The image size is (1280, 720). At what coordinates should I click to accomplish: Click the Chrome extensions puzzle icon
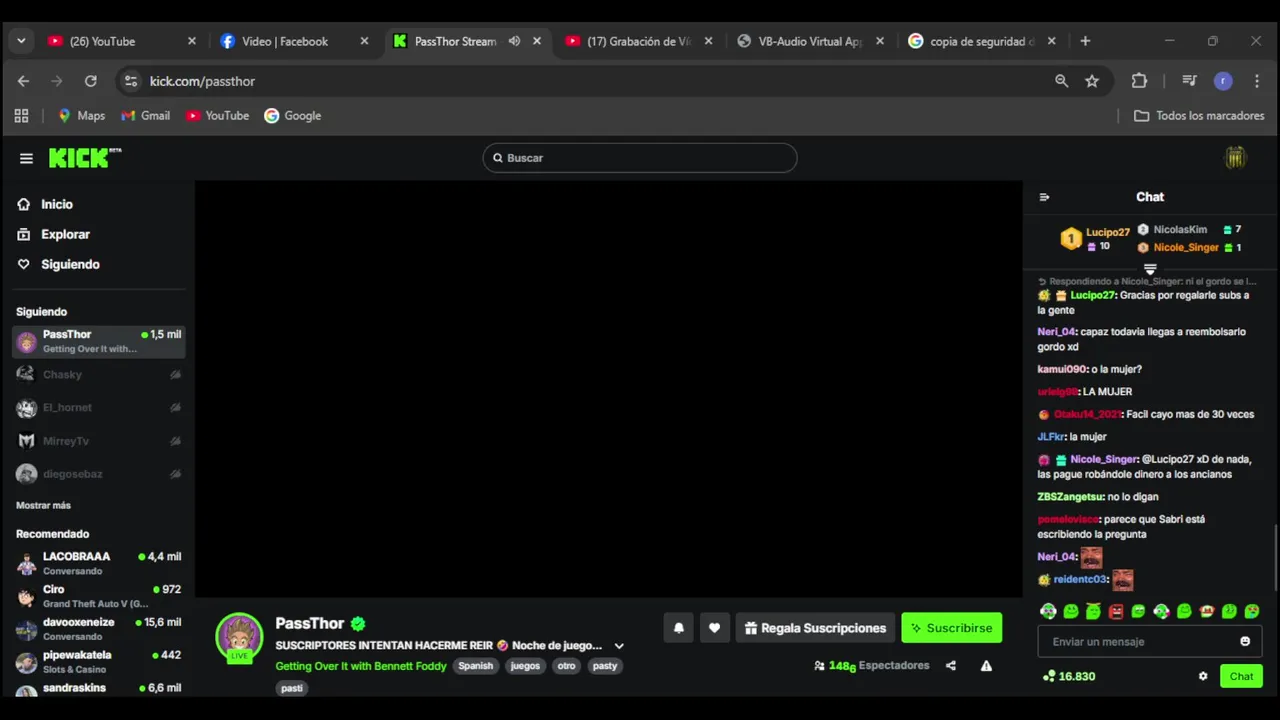1139,81
